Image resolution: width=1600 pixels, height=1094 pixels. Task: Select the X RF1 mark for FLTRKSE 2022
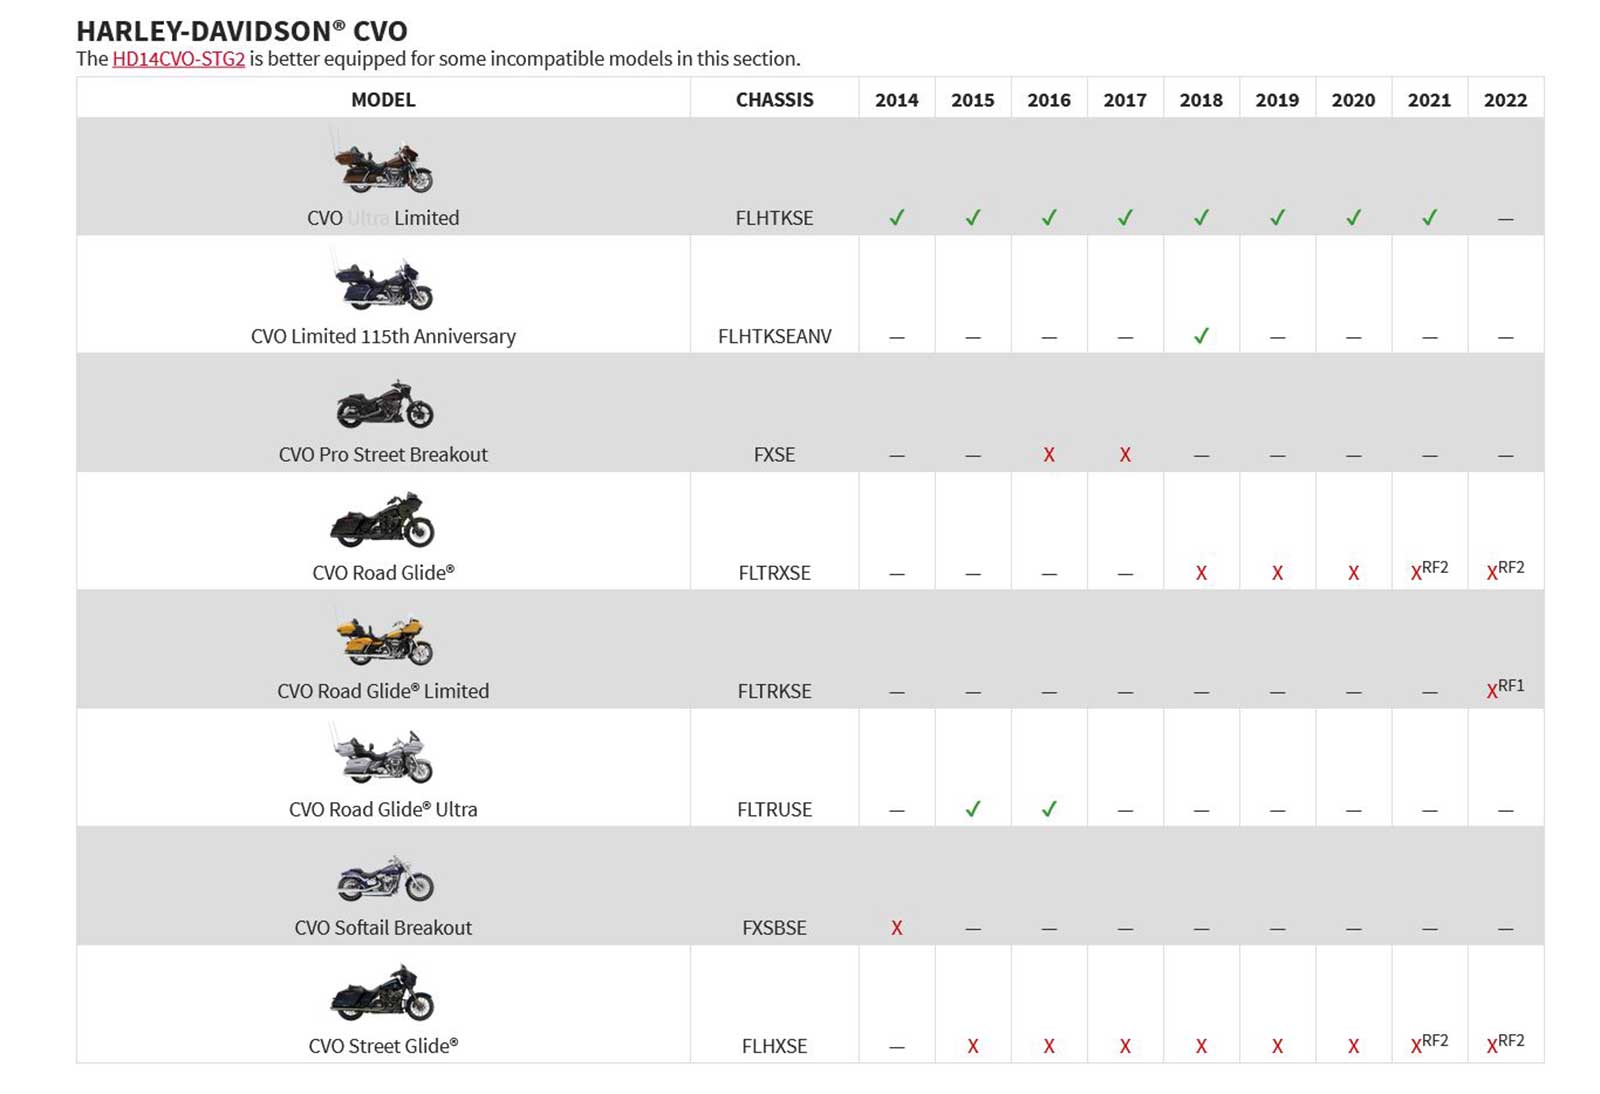pyautogui.click(x=1505, y=688)
